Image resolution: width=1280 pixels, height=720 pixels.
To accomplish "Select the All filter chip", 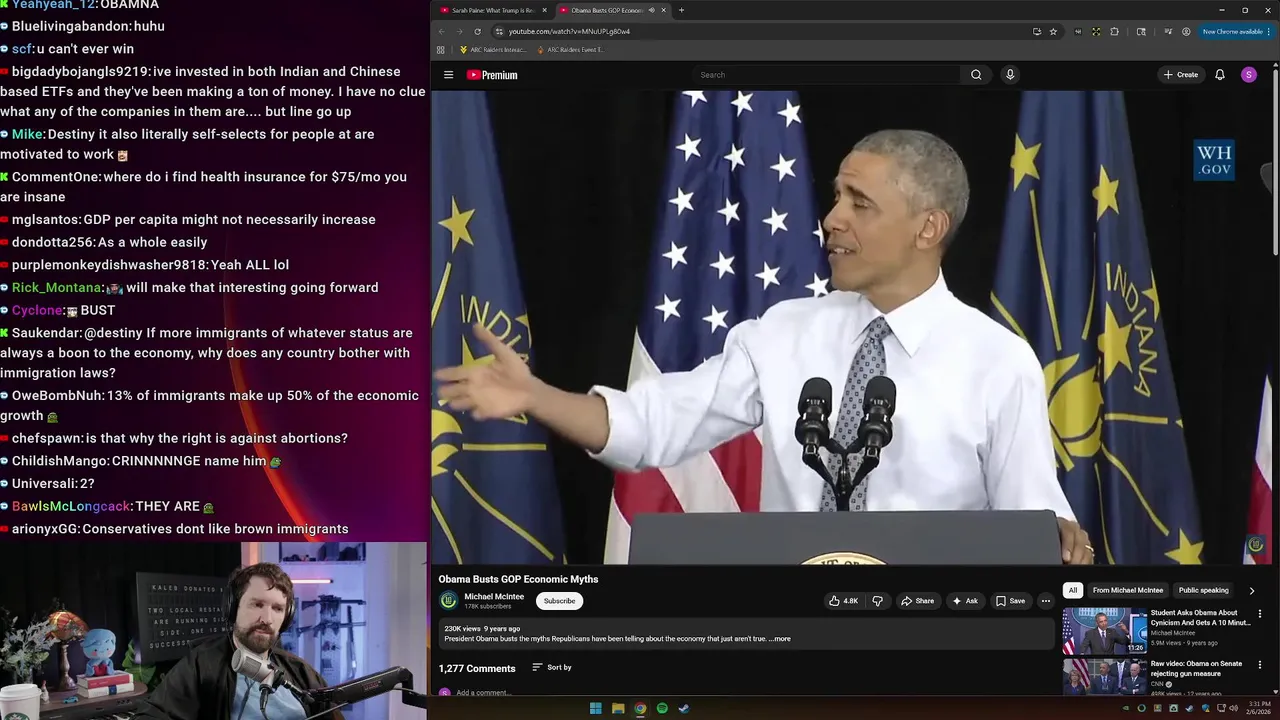I will tap(1073, 590).
